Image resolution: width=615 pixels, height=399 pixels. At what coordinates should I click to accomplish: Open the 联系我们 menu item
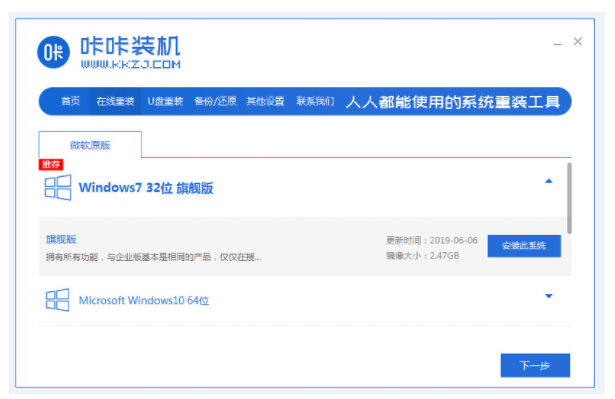tap(315, 102)
